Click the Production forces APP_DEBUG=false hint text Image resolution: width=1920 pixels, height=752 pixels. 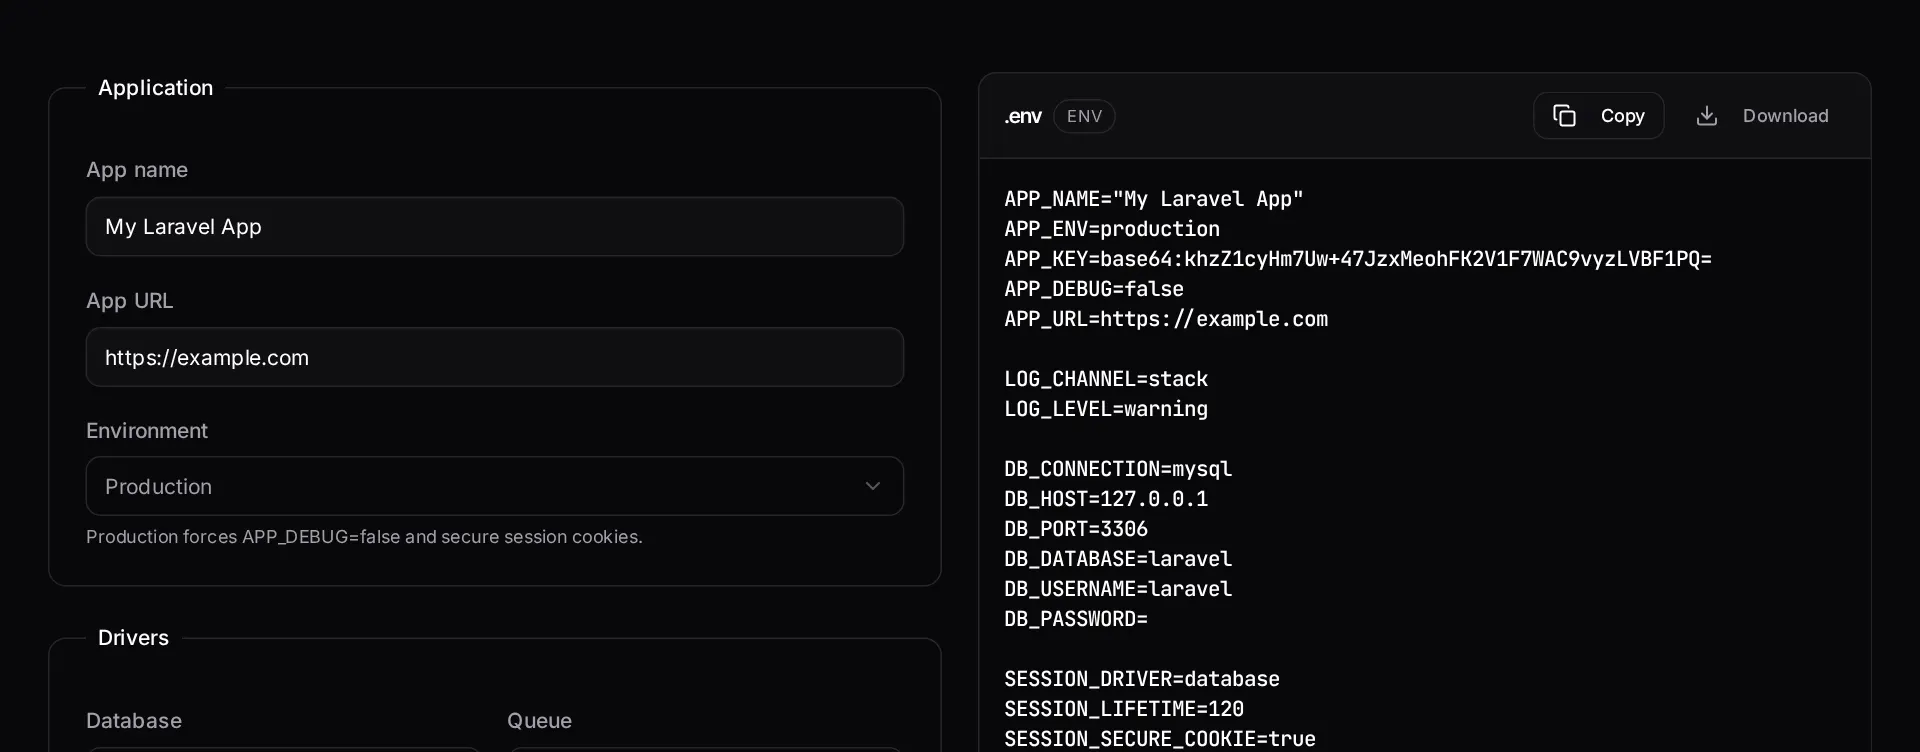pos(364,537)
